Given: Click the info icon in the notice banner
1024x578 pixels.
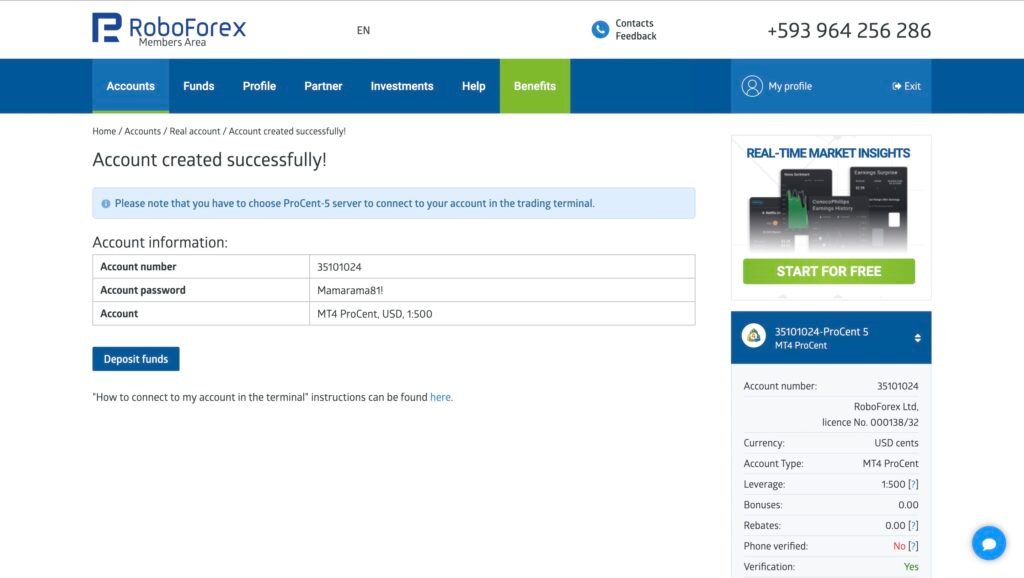Looking at the screenshot, I should point(106,204).
